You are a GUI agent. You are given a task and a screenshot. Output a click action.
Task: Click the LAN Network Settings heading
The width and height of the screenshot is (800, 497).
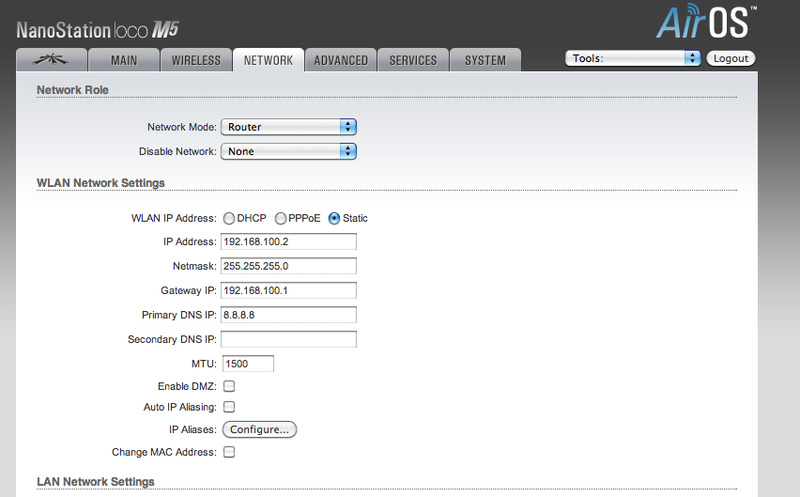click(x=95, y=482)
